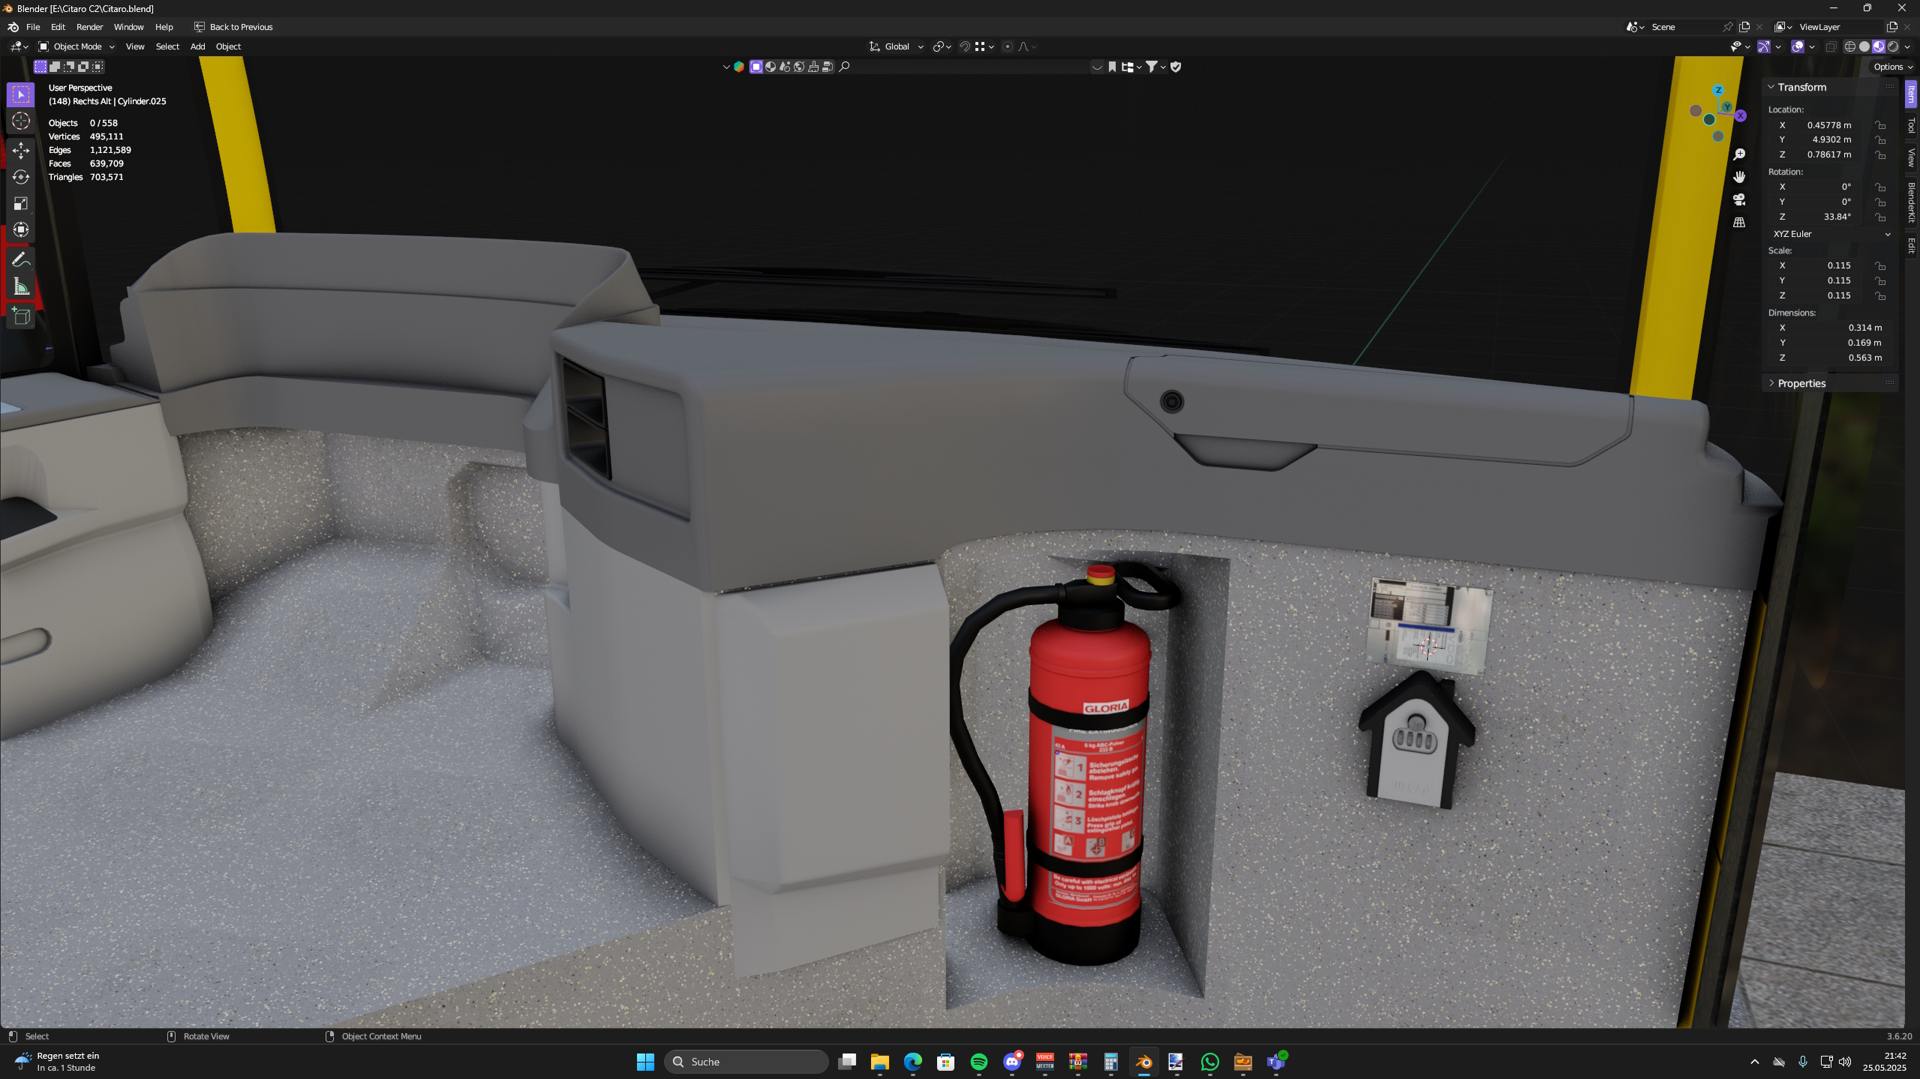
Task: Select the Cursor tool
Action: [21, 121]
